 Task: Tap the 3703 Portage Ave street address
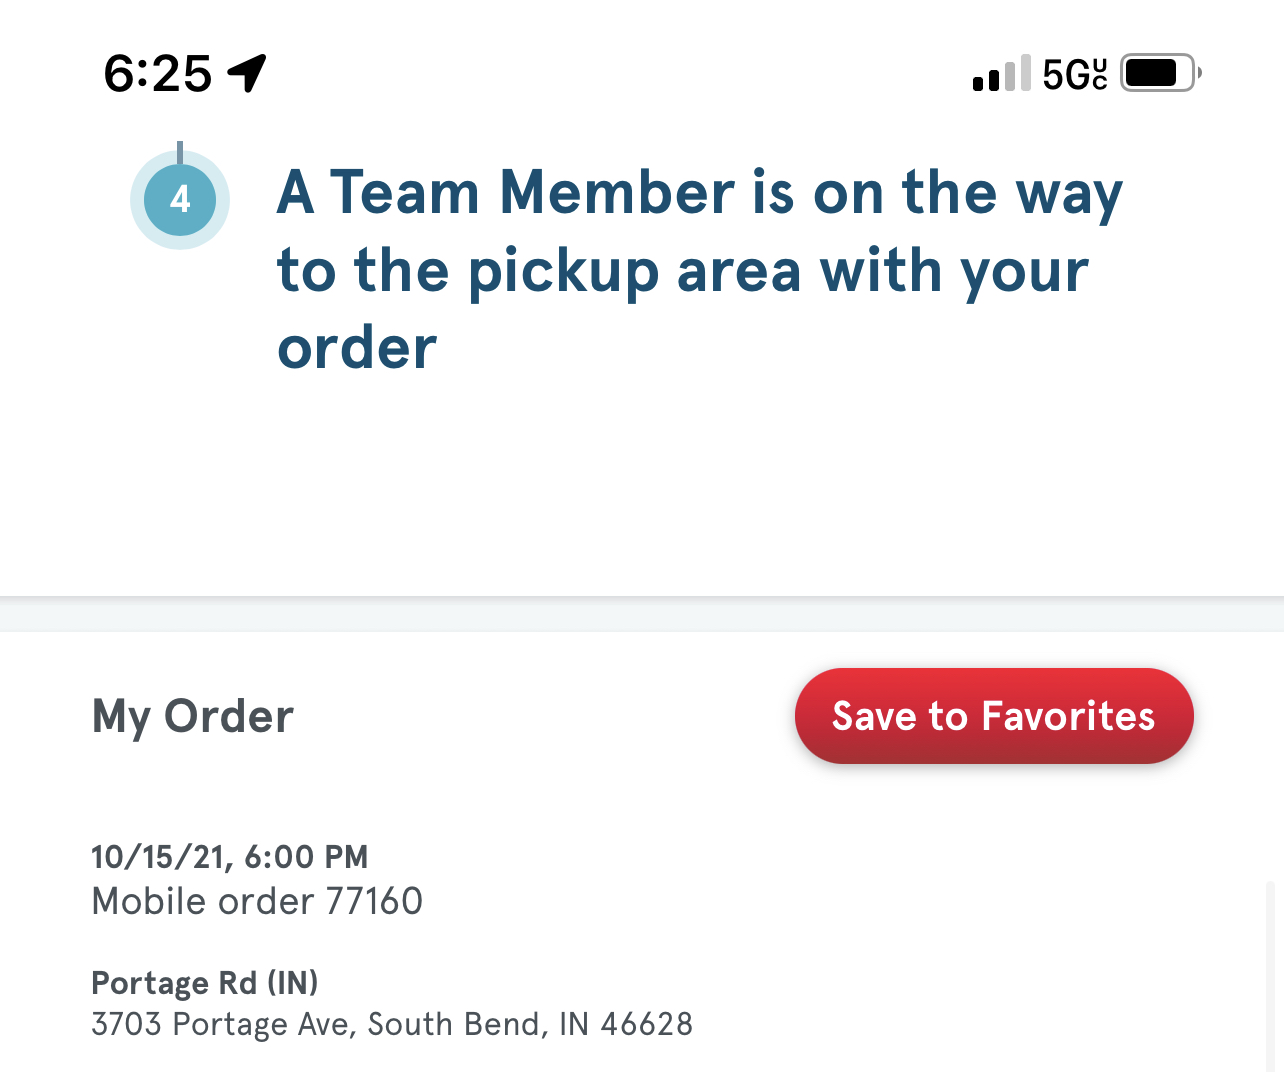(220, 1025)
